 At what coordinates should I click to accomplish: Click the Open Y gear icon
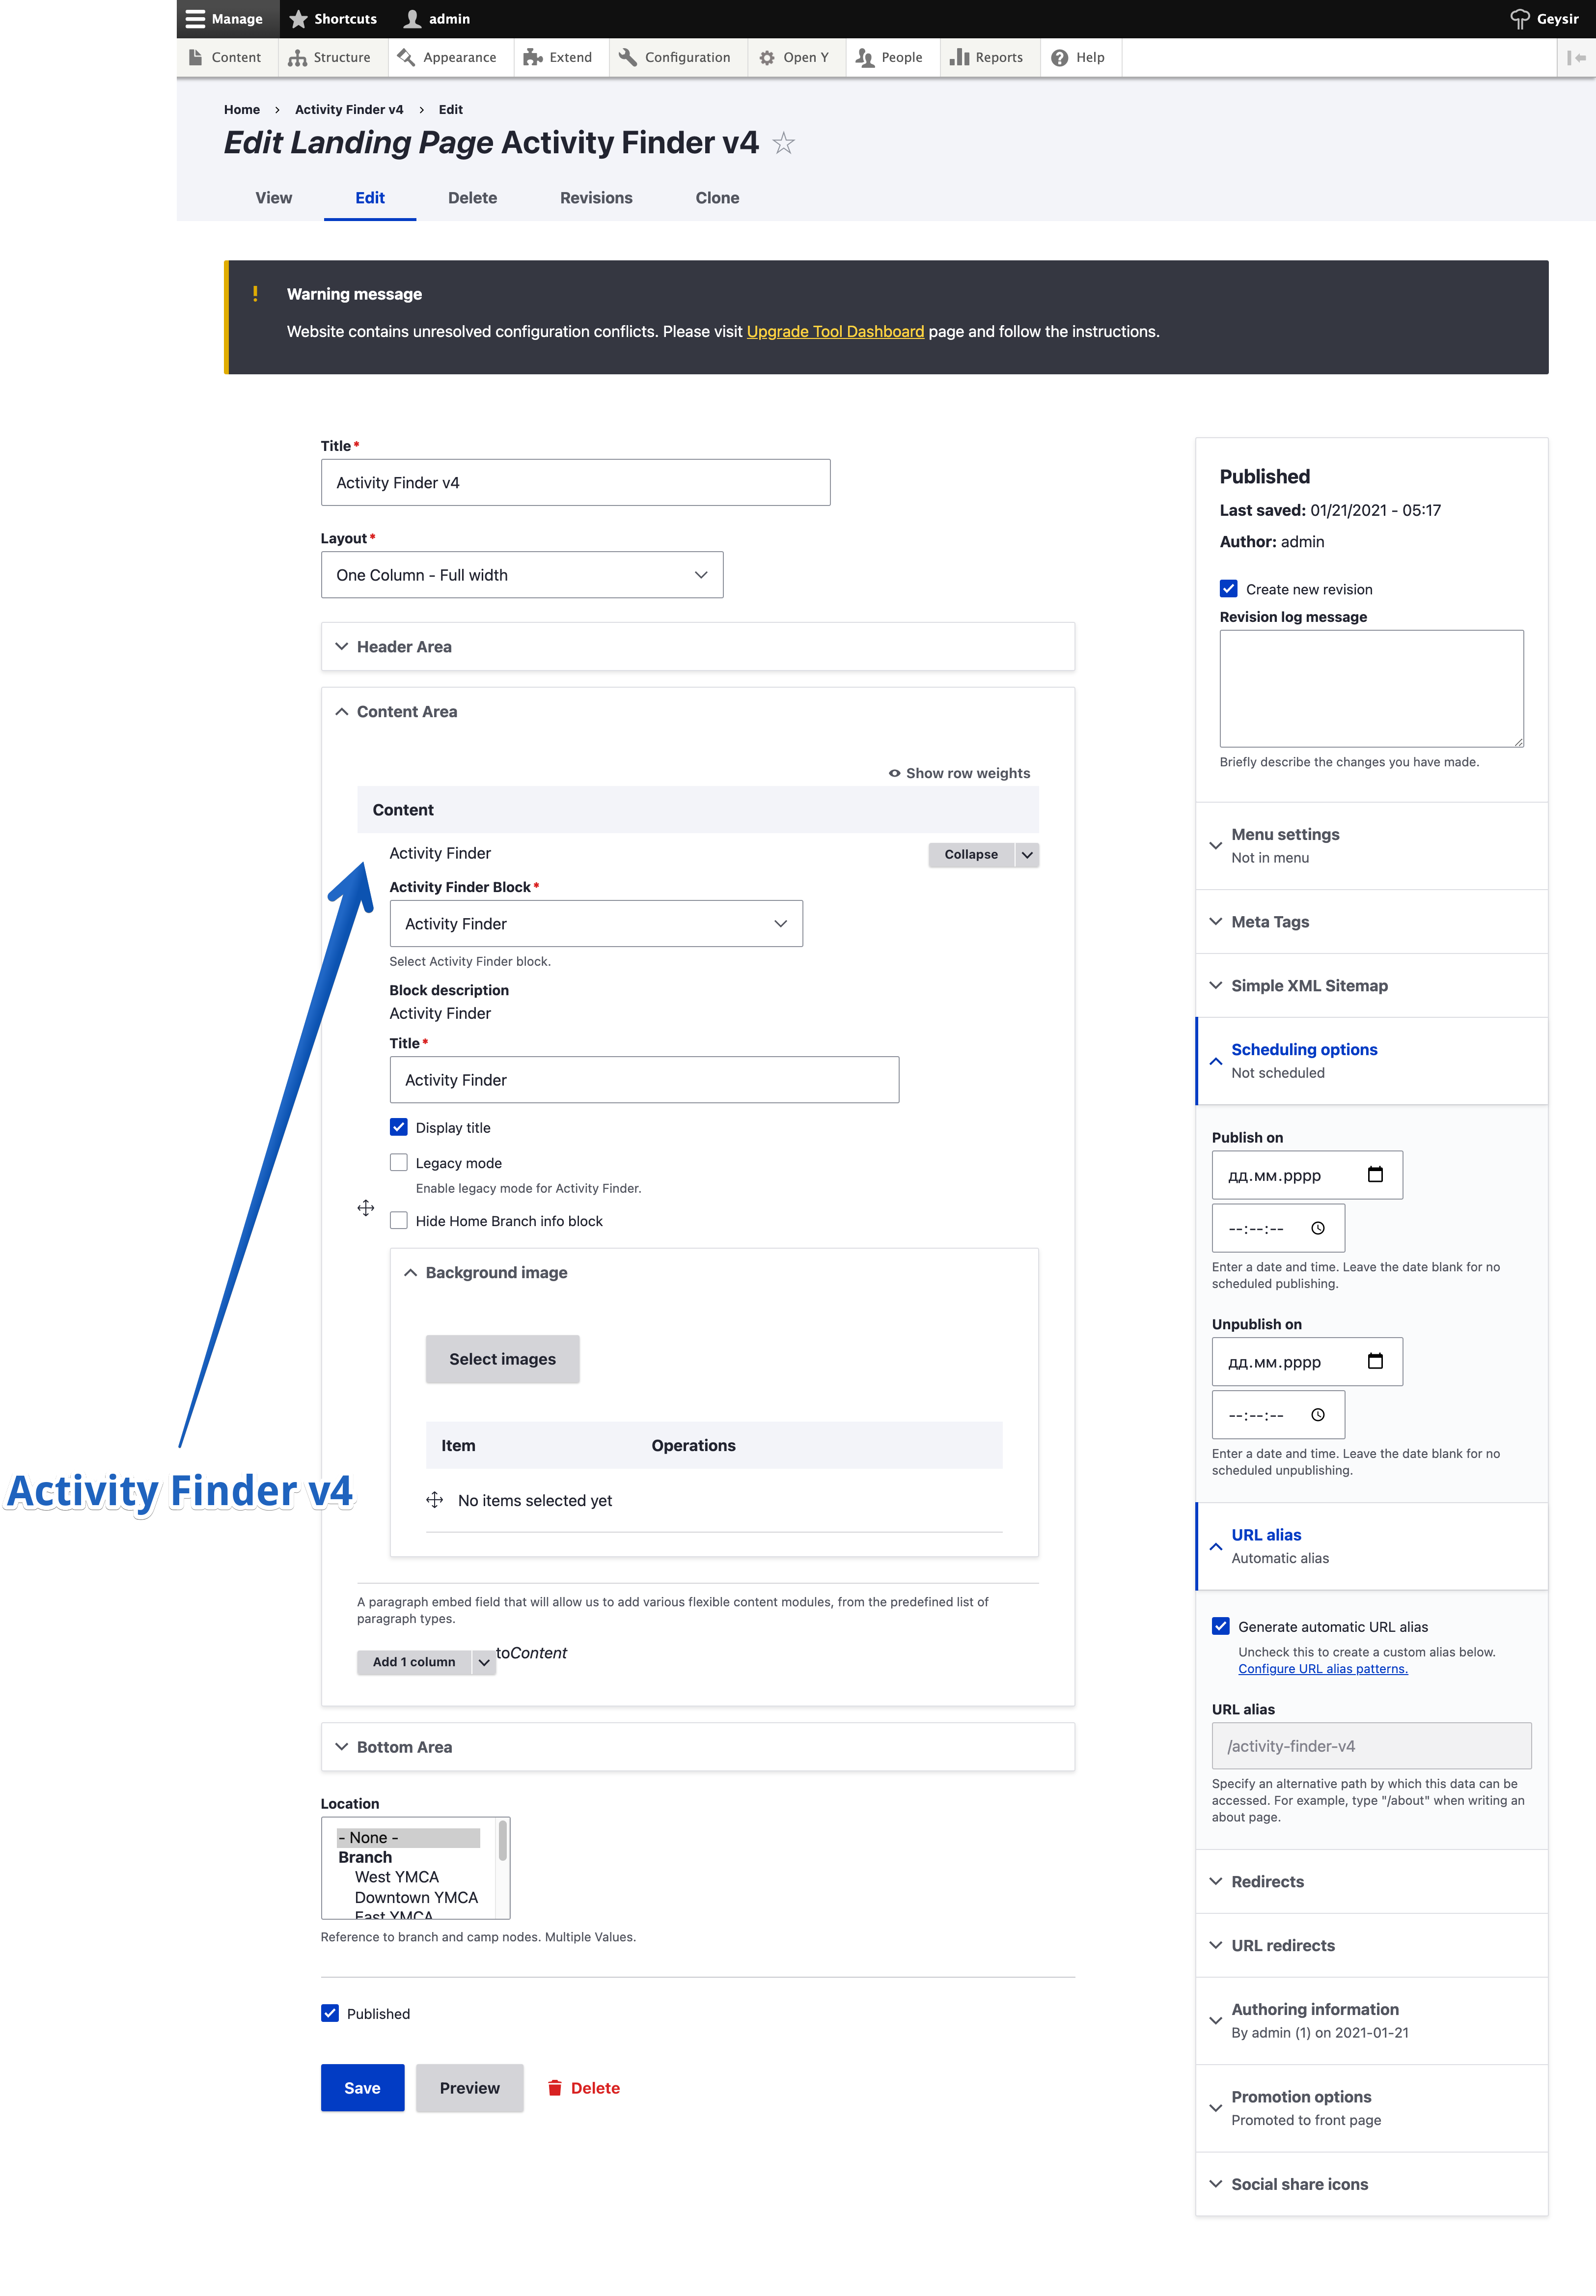pyautogui.click(x=767, y=58)
